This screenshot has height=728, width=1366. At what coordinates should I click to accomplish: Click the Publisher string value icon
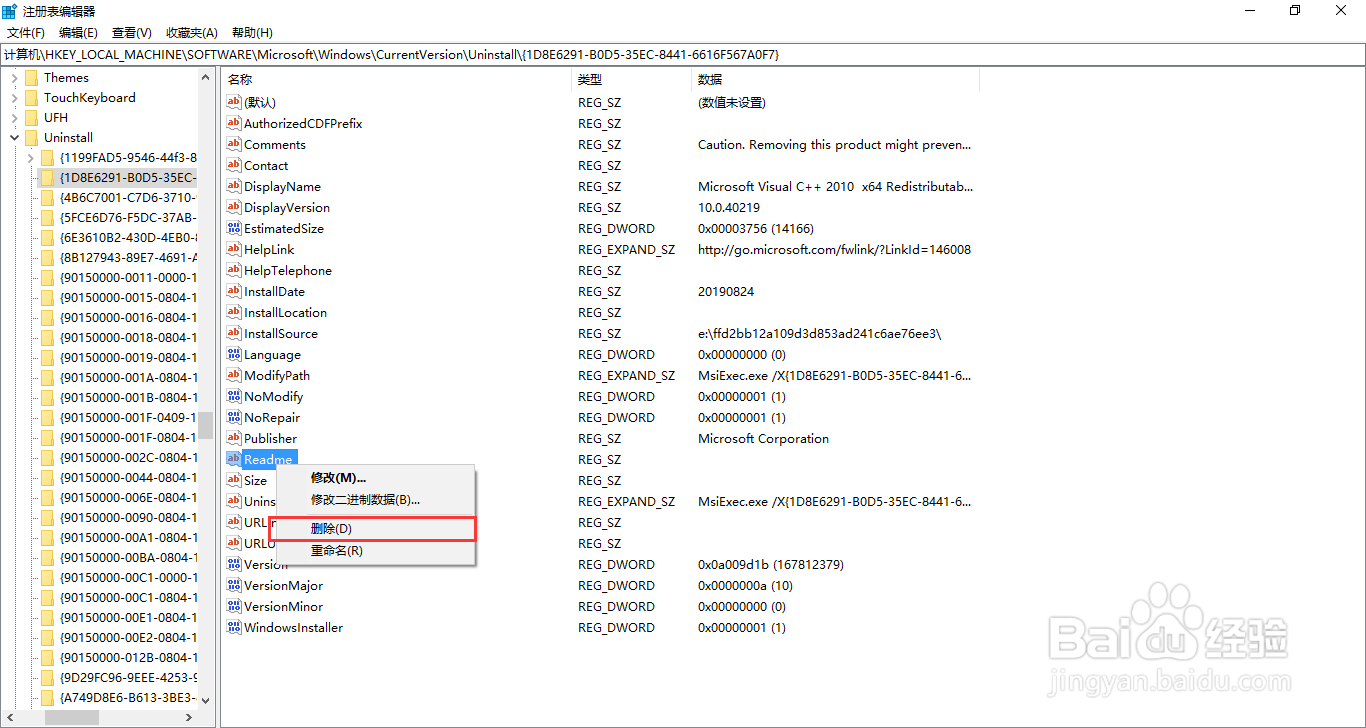point(234,438)
